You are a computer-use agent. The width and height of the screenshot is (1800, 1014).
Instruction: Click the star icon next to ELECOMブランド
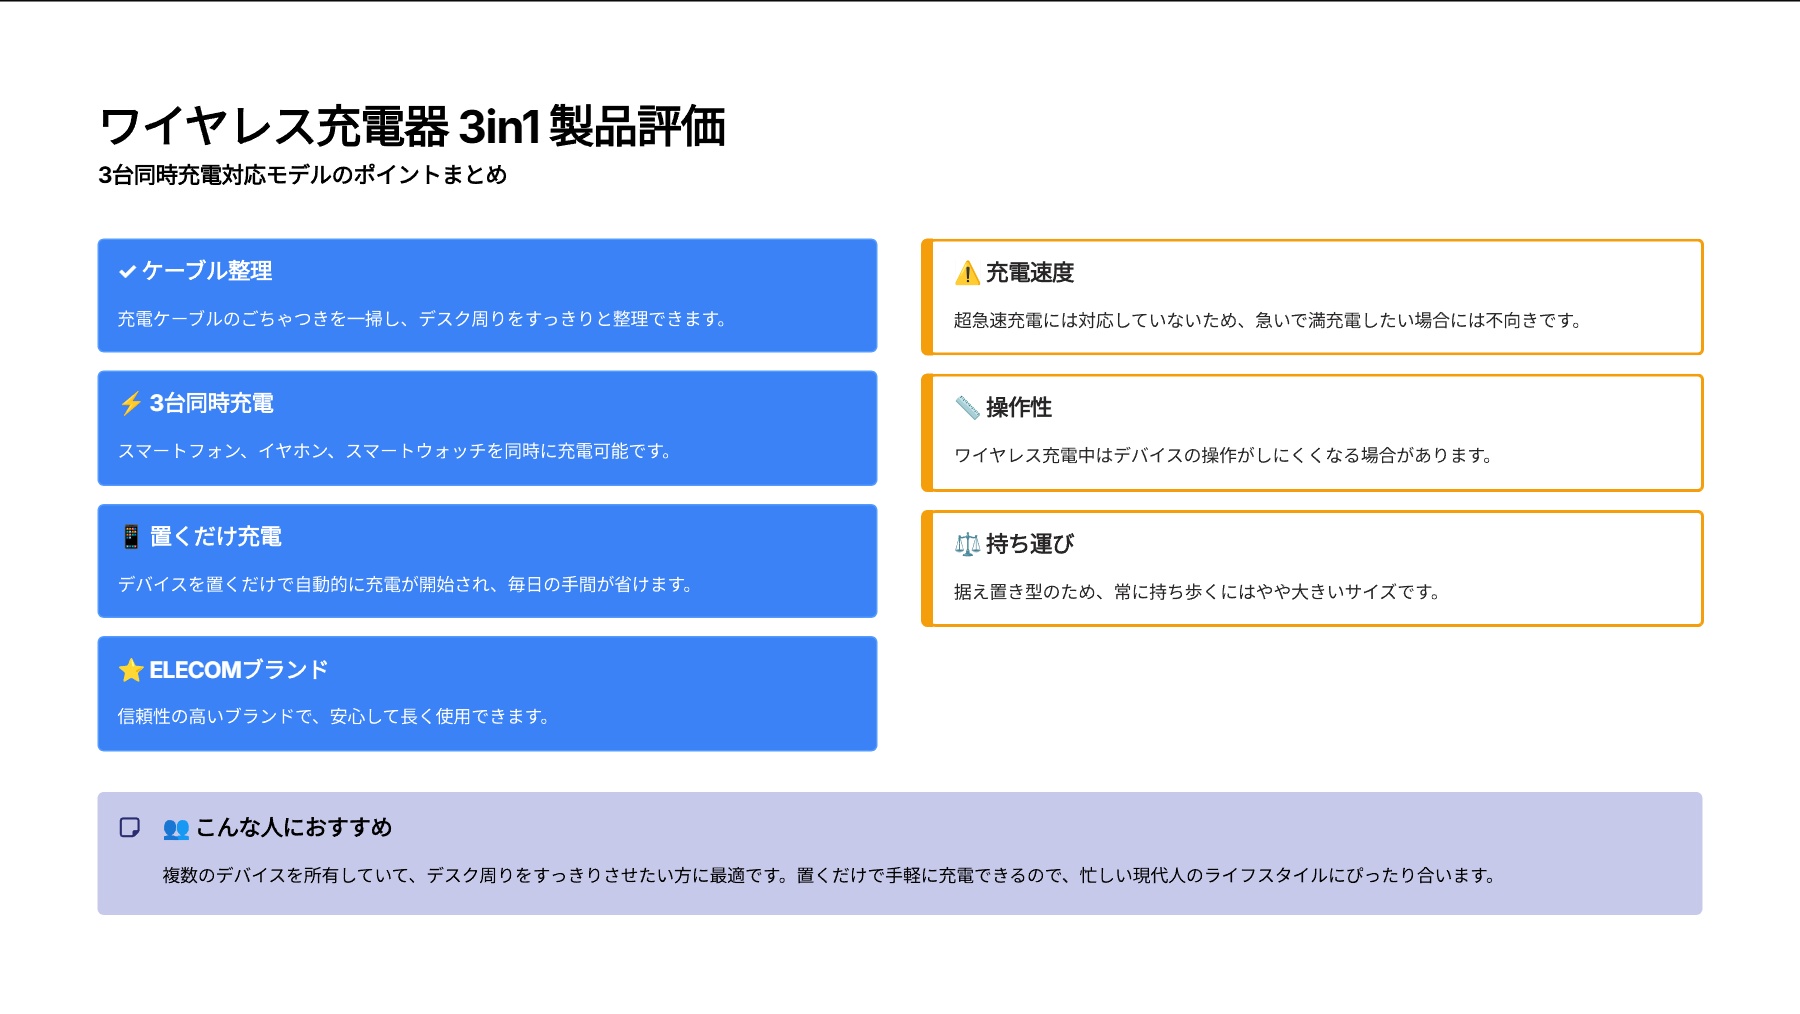click(130, 670)
